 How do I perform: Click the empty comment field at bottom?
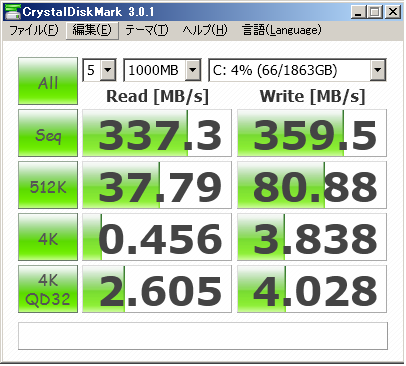tap(203, 336)
